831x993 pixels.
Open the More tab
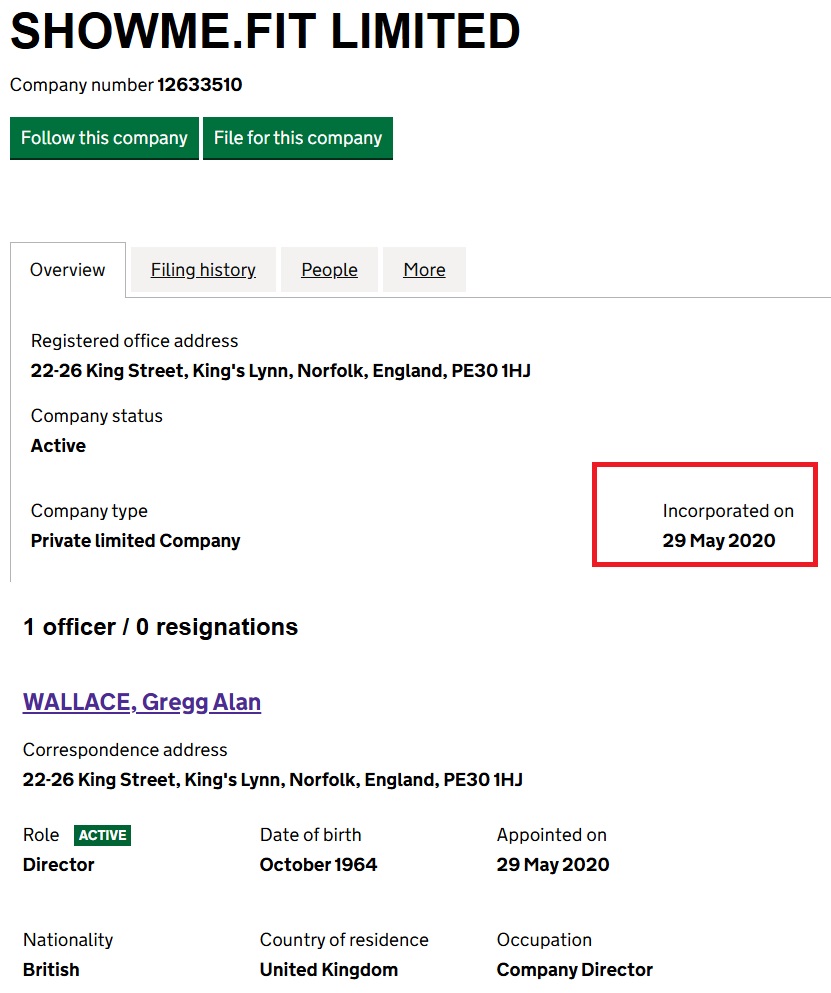424,270
